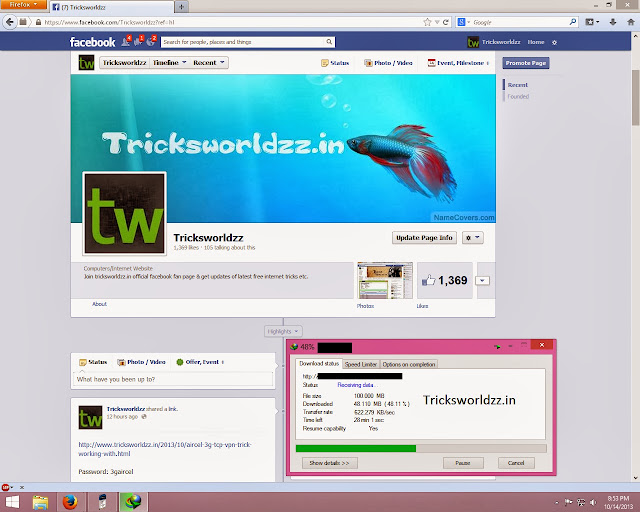Image resolution: width=640 pixels, height=512 pixels.
Task: Open File Explorer from taskbar
Action: [x=40, y=502]
